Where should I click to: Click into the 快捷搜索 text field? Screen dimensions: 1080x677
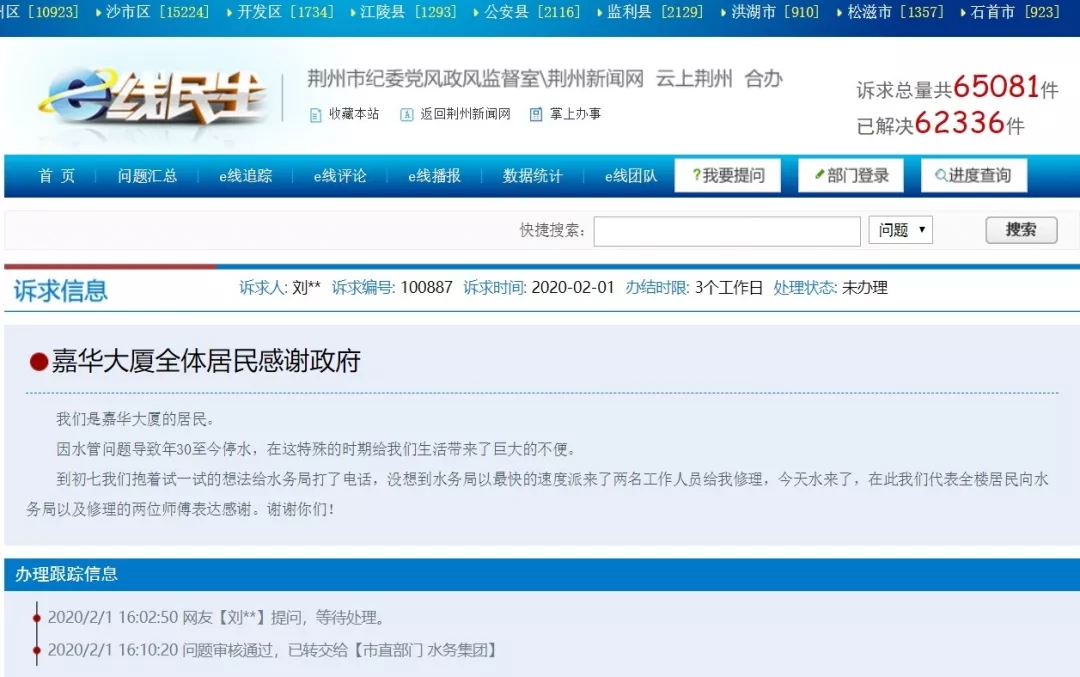(726, 231)
